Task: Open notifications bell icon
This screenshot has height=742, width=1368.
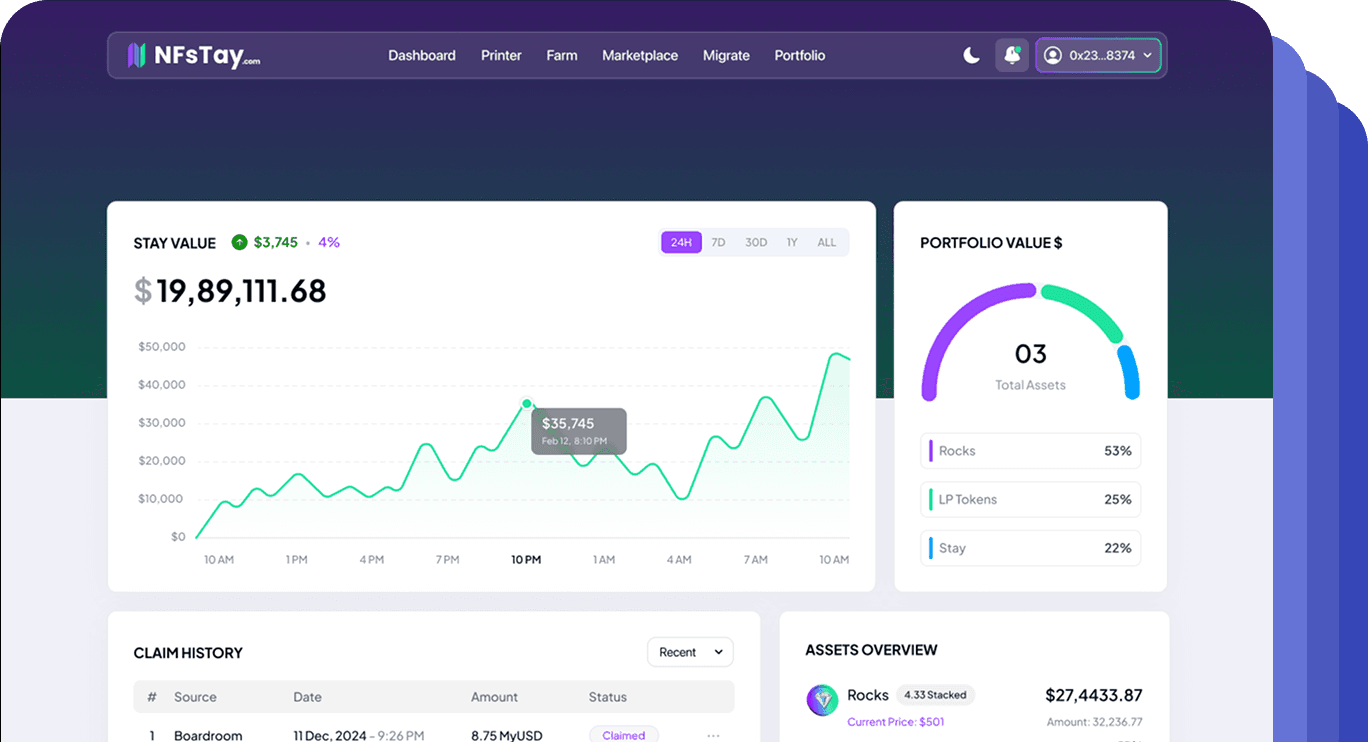Action: coord(1012,56)
